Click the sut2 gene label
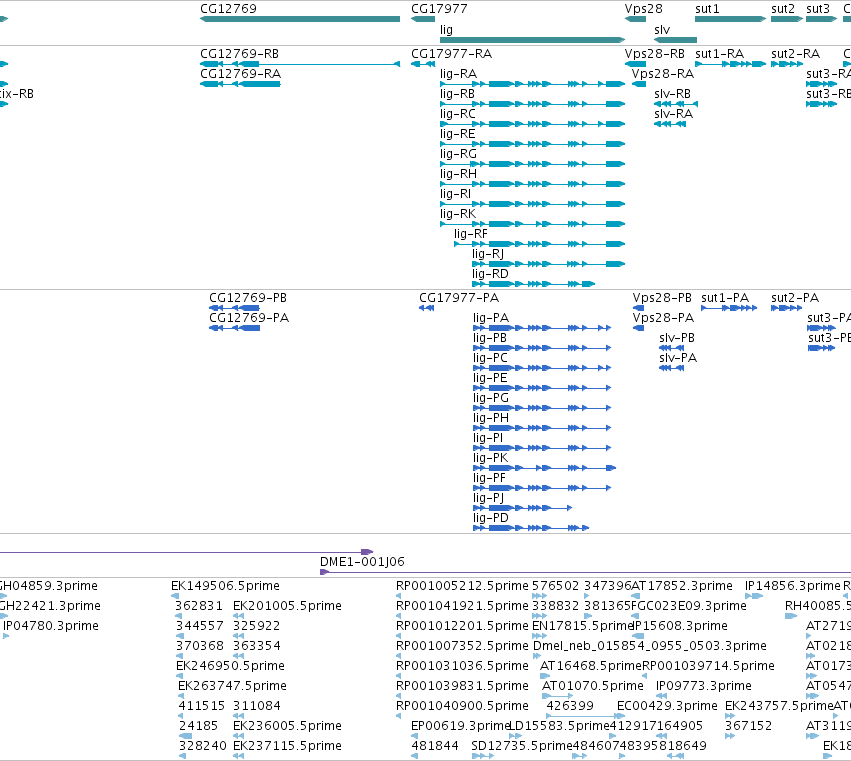This screenshot has height=761, width=851. coord(783,9)
